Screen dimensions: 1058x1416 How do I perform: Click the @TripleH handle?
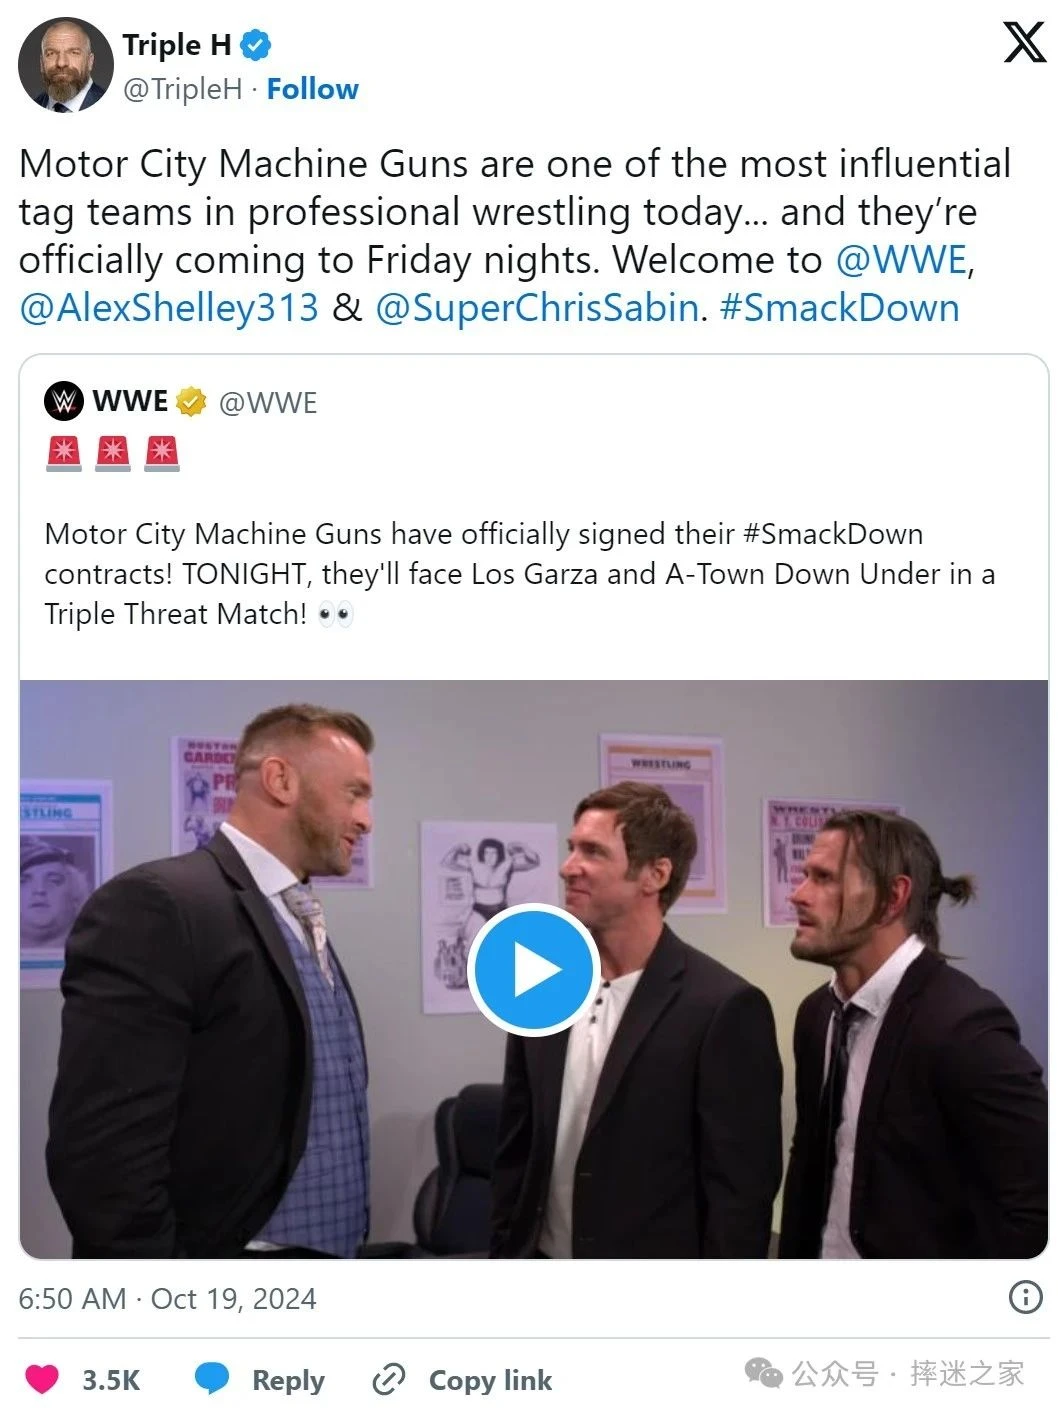(182, 89)
